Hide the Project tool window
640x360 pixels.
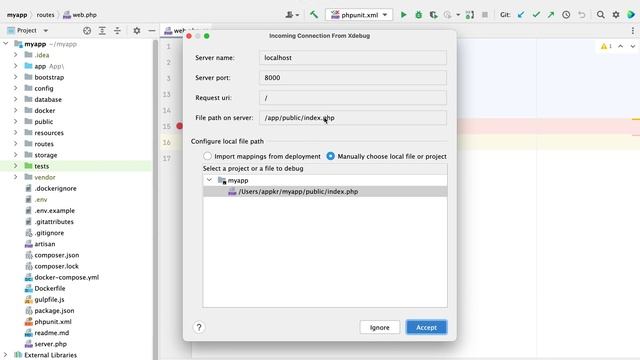[151, 31]
